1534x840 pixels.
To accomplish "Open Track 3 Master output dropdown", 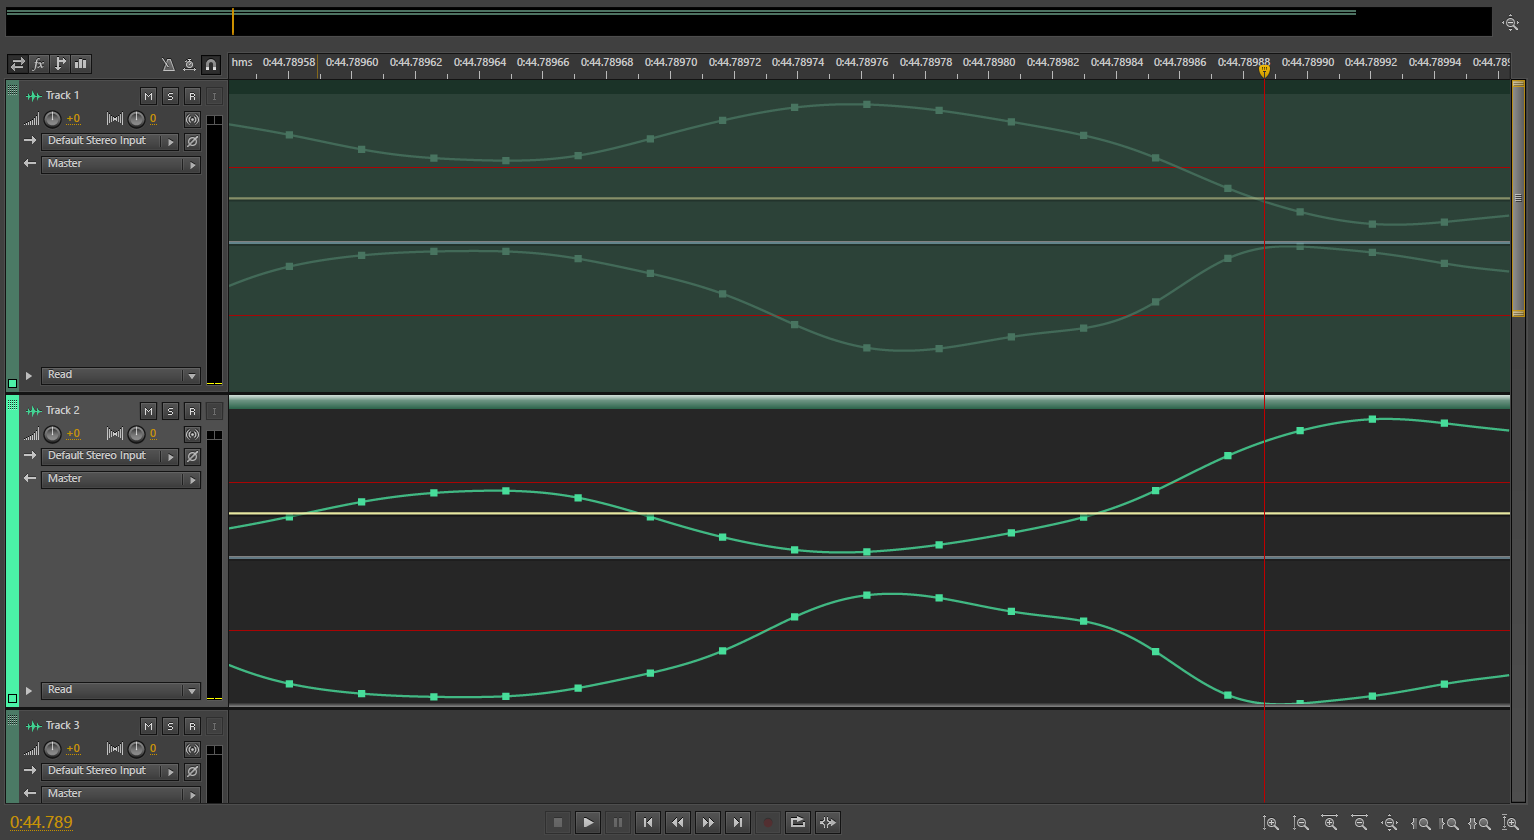I will [x=121, y=794].
